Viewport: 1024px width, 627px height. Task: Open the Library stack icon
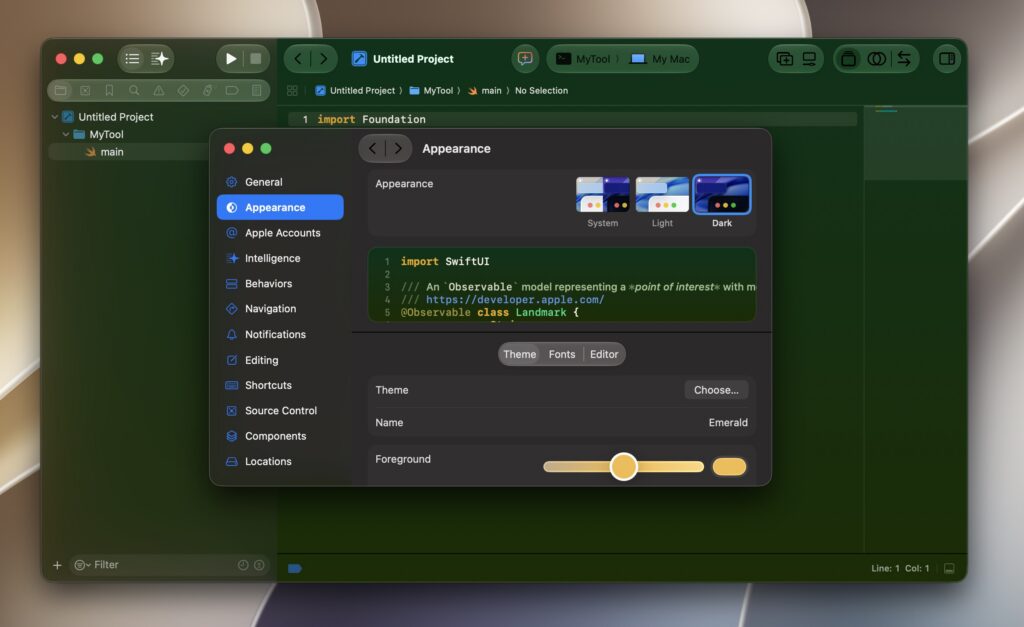coord(848,59)
